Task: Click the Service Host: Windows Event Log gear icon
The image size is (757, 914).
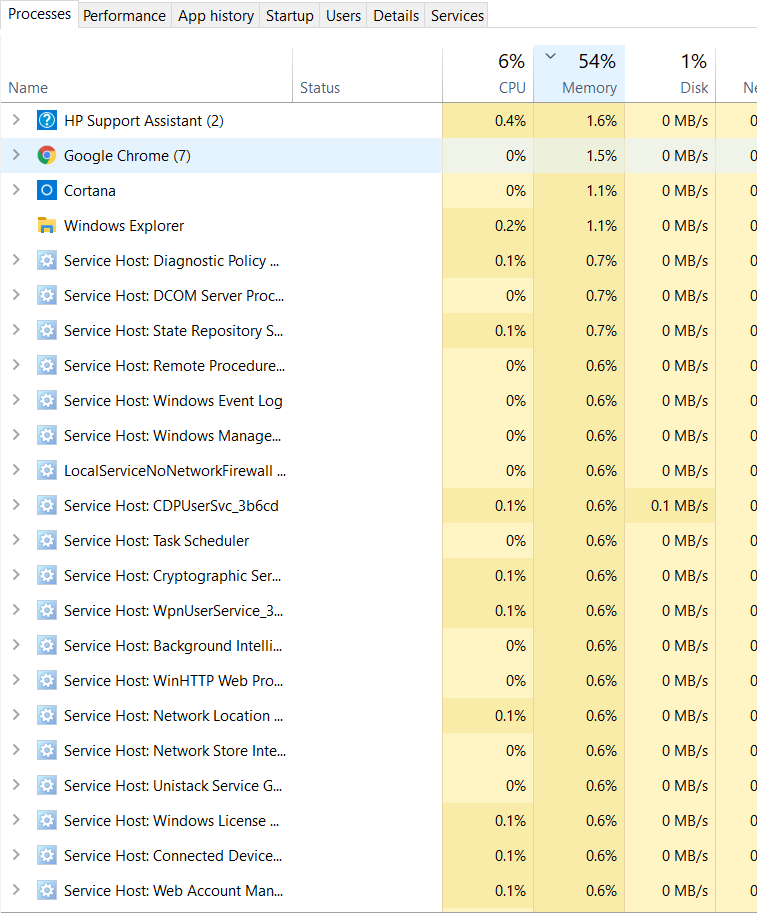Action: point(46,400)
